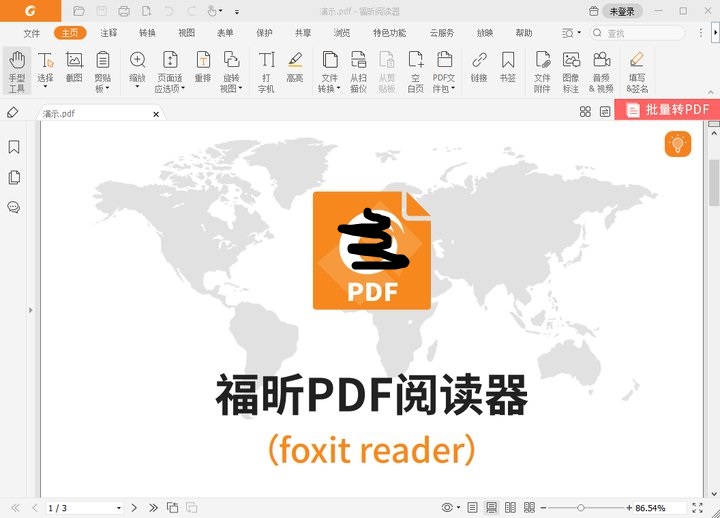This screenshot has height=518, width=720.
Task: Toggle single page view mode
Action: pos(472,507)
